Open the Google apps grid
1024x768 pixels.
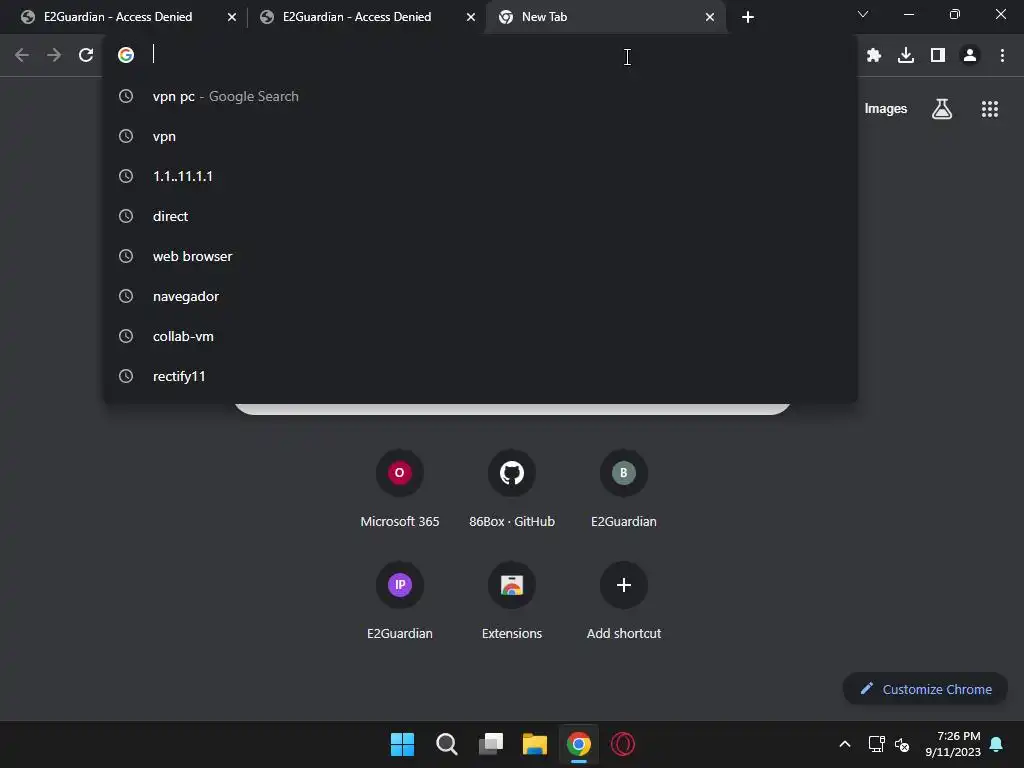[x=990, y=109]
